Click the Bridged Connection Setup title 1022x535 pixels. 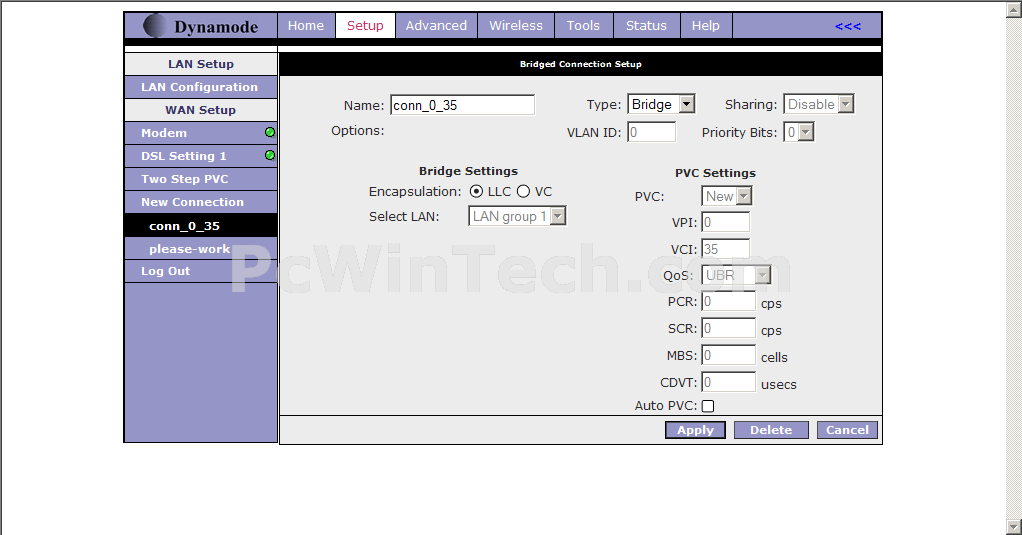[x=581, y=64]
